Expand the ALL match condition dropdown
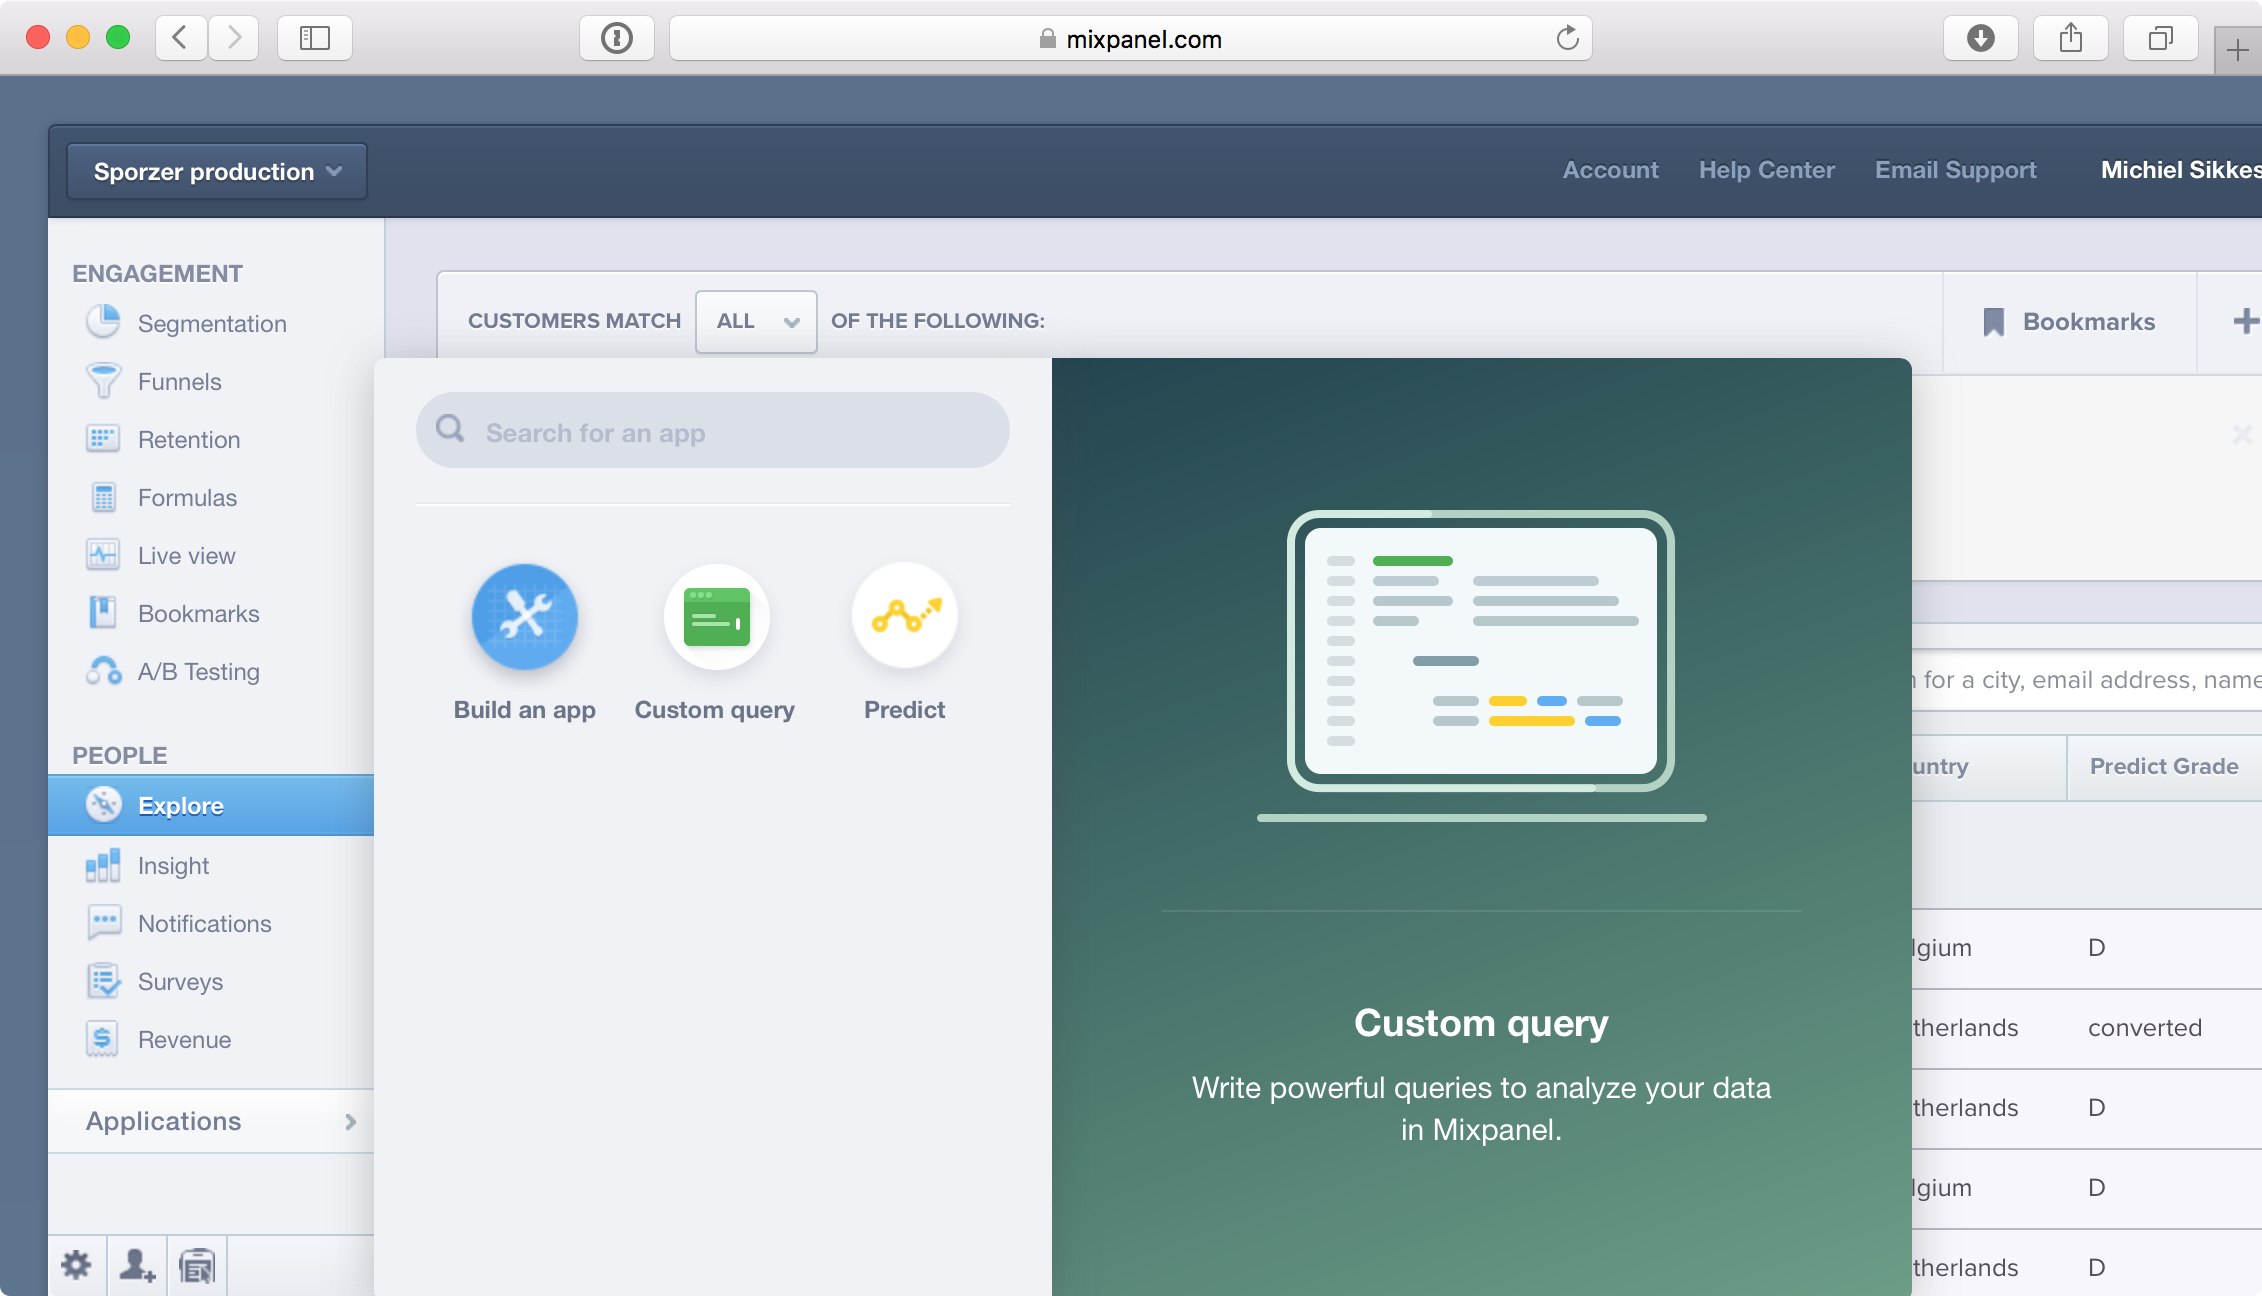2262x1296 pixels. click(x=756, y=322)
